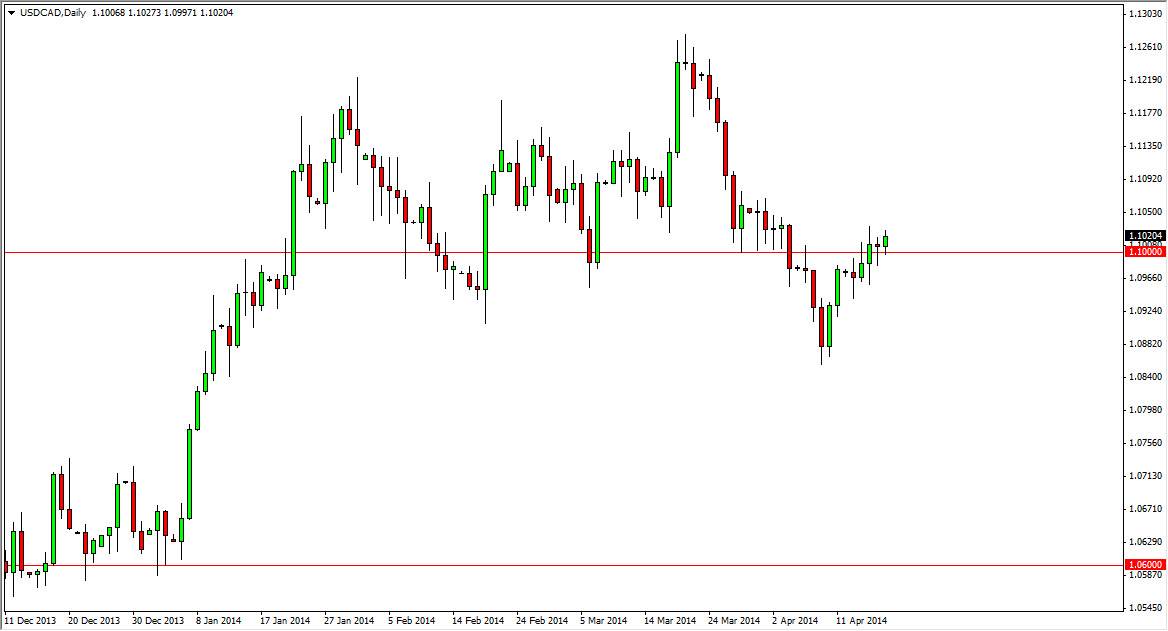Click the red 1.10000 price label on axis

(1143, 252)
